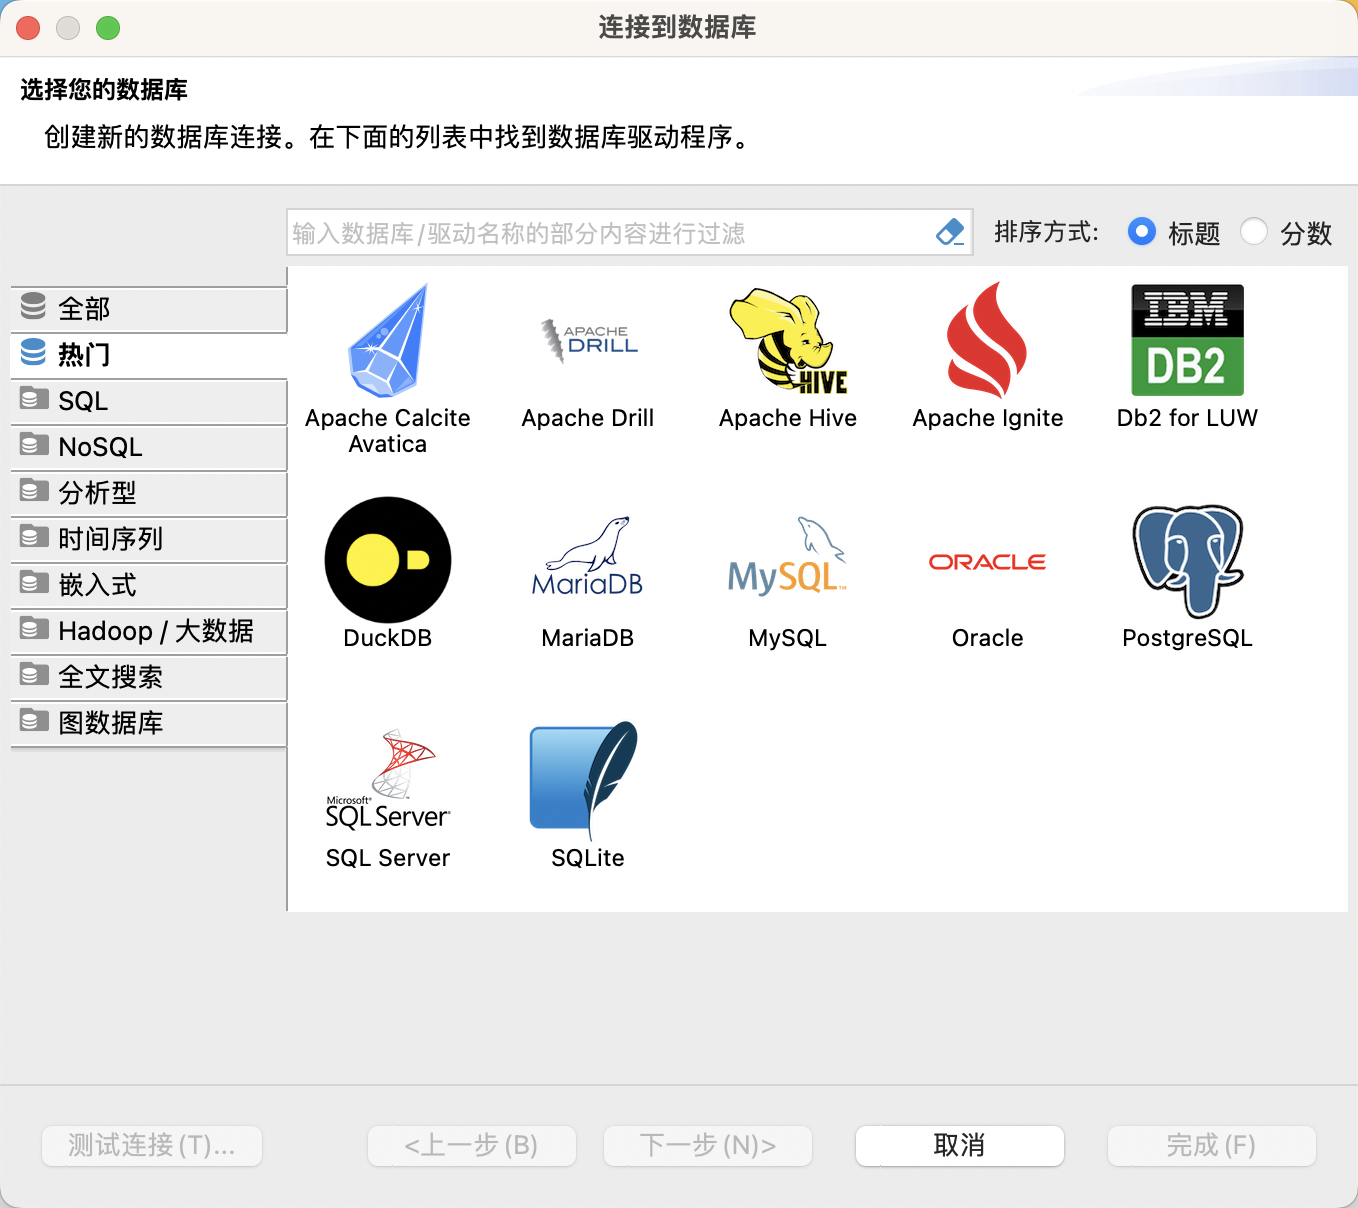Viewport: 1358px width, 1208px height.
Task: Open the 图数据库 category
Action: (148, 723)
